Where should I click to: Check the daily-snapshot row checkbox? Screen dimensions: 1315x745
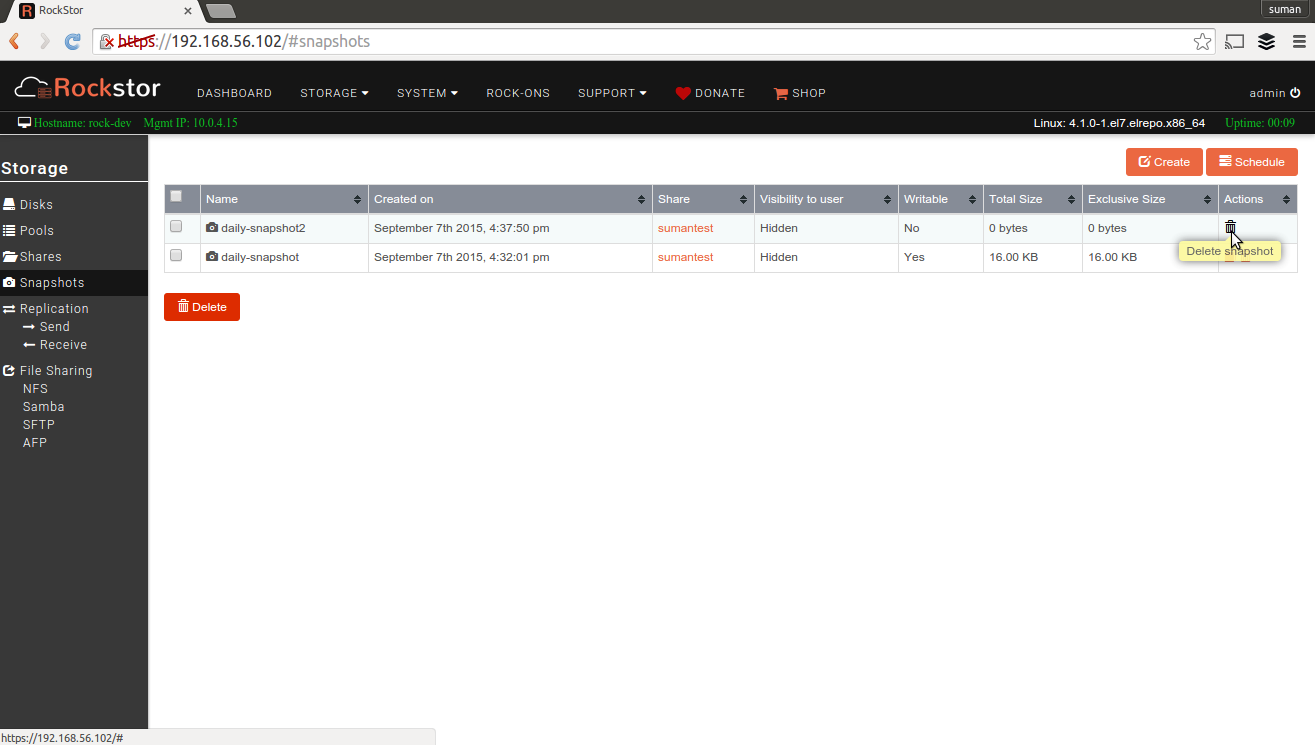176,255
